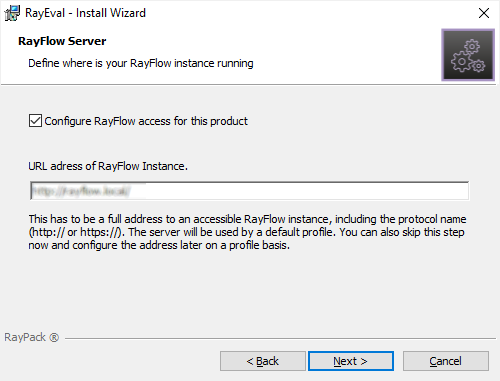The width and height of the screenshot is (500, 381).
Task: Cancel the RayEval installation
Action: coord(446,361)
